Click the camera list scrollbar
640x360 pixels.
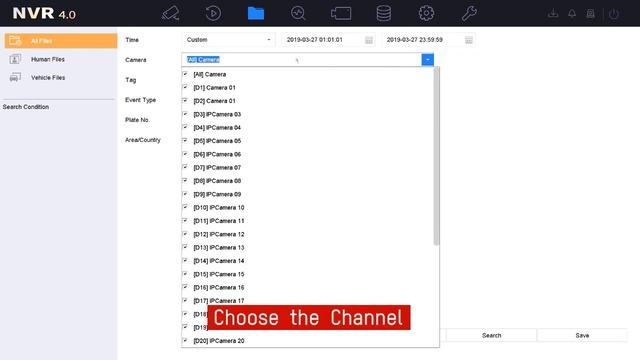click(436, 156)
